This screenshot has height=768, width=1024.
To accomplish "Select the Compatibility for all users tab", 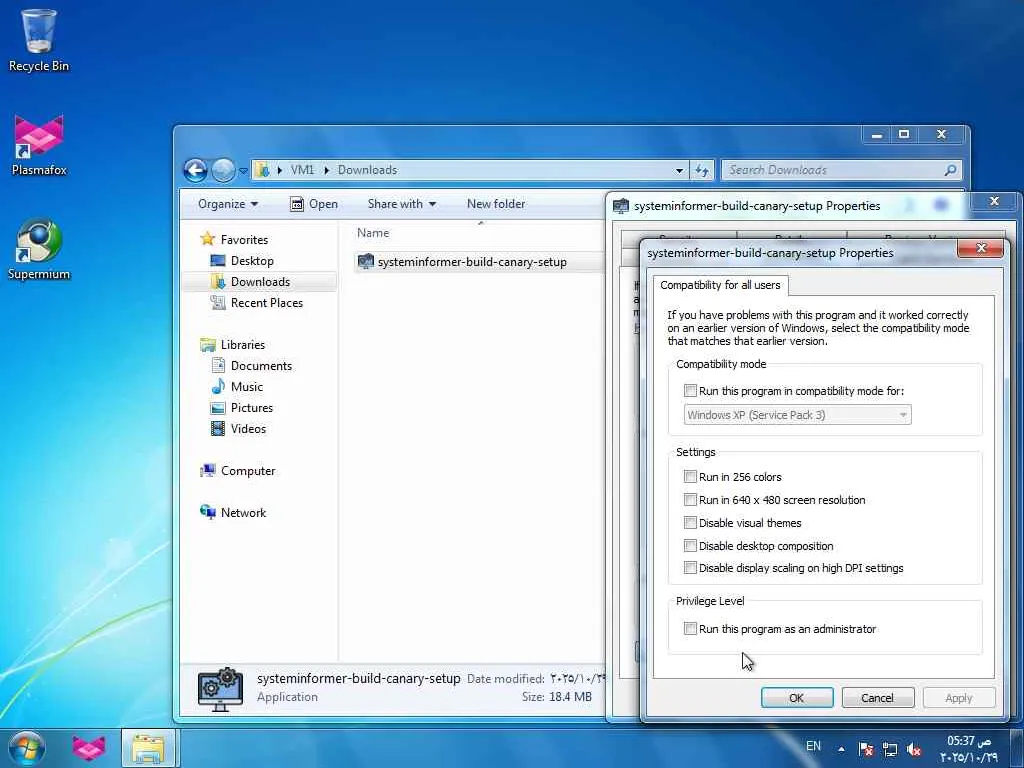I will point(720,285).
